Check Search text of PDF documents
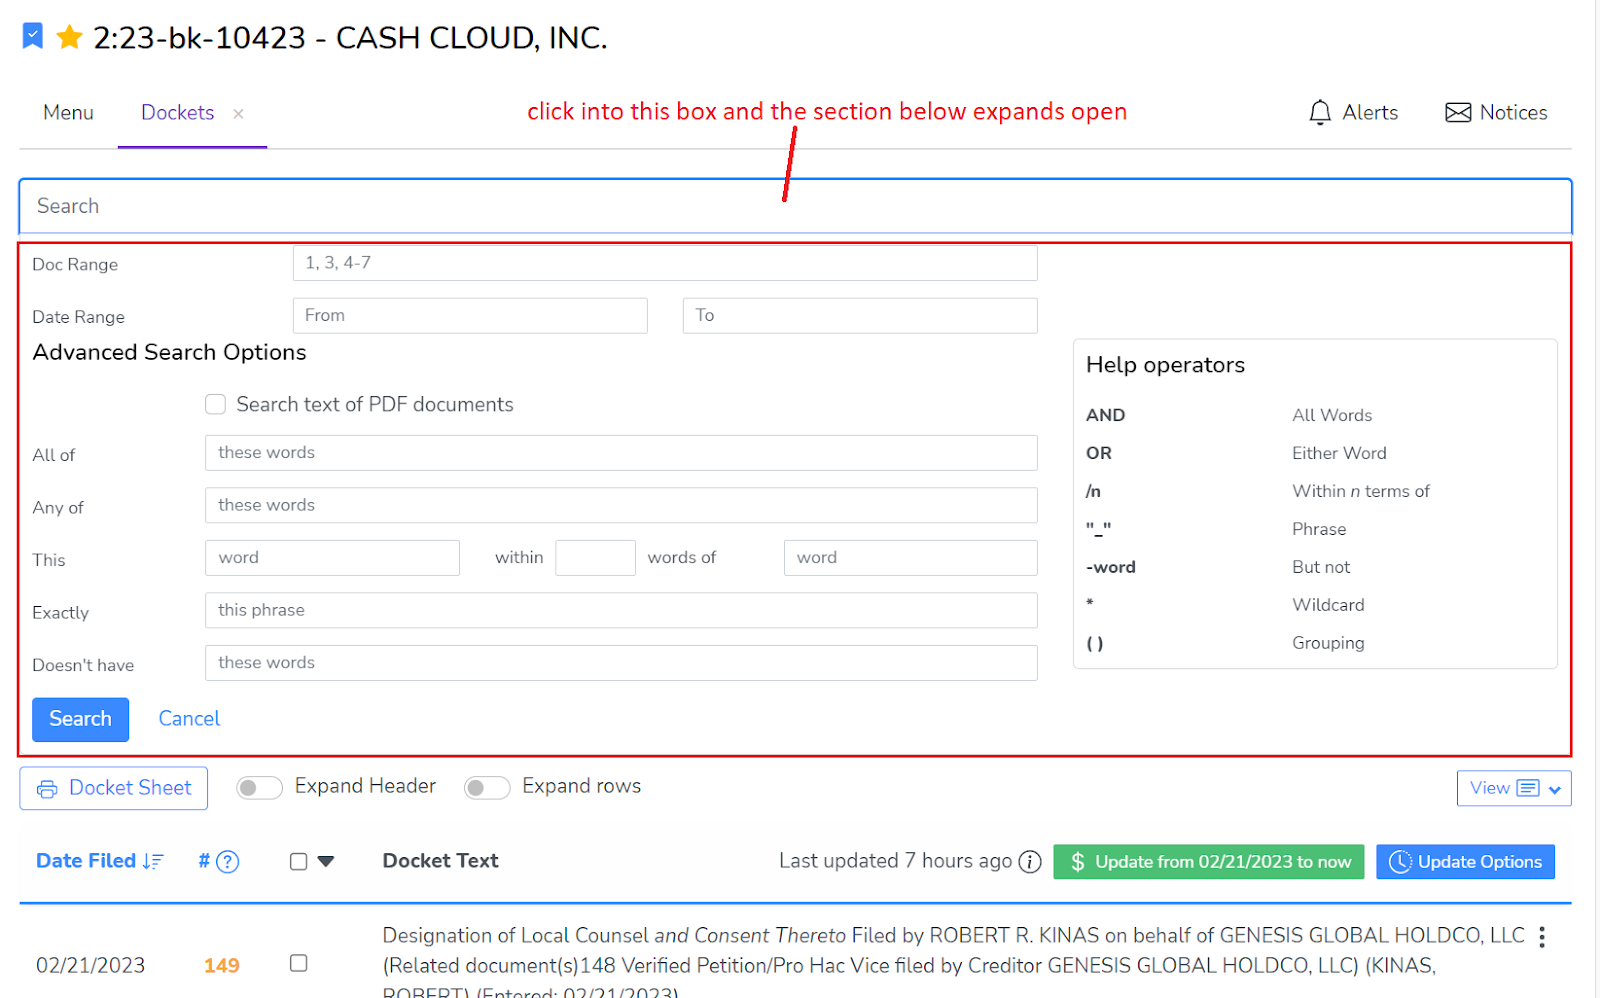Screen dimensions: 1600x998 coord(215,404)
